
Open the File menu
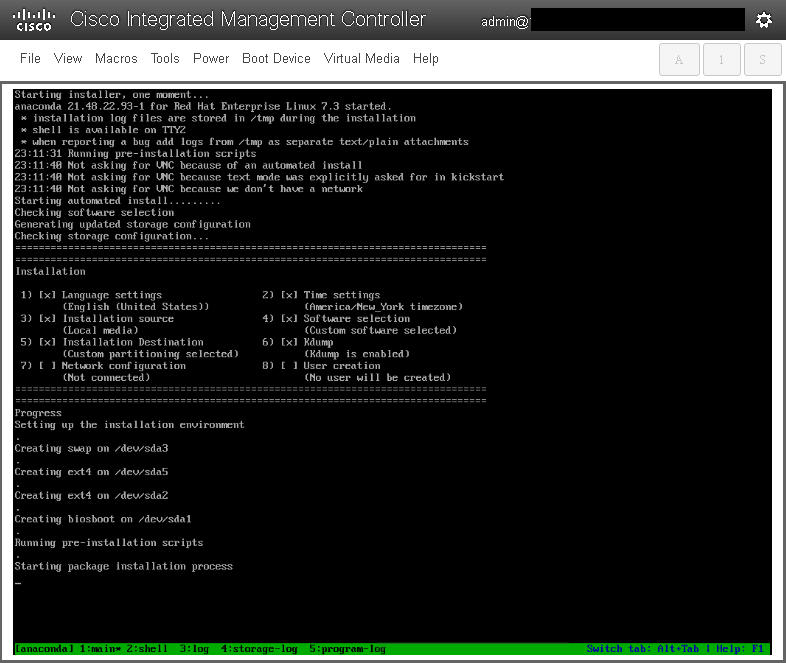[30, 59]
